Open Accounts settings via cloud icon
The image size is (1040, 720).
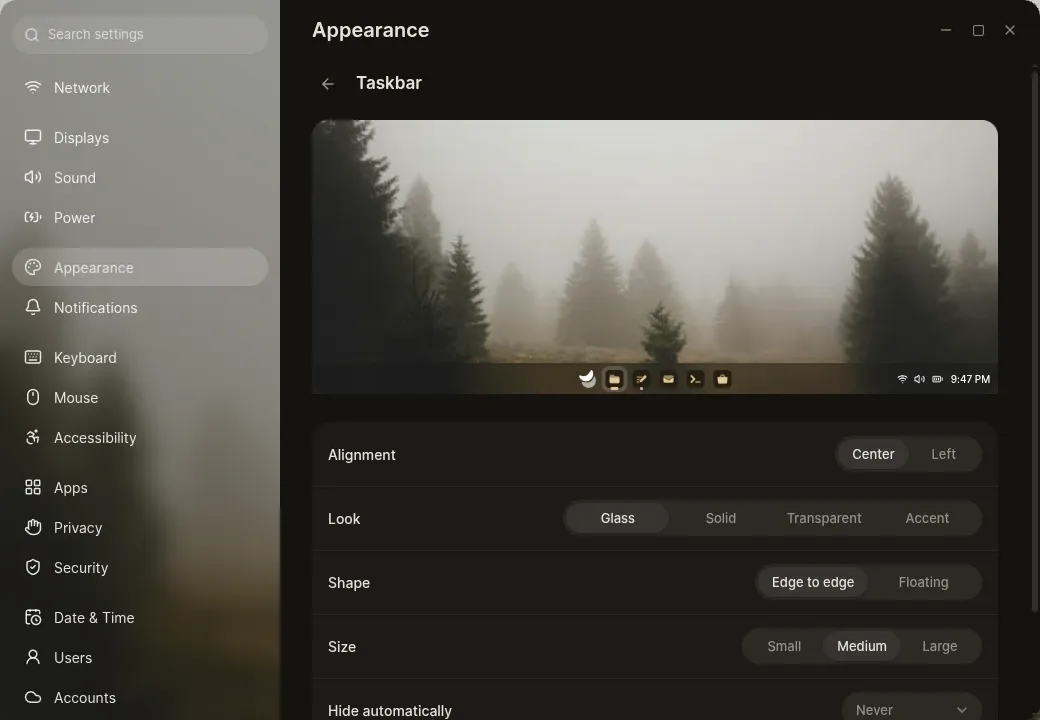[32, 697]
